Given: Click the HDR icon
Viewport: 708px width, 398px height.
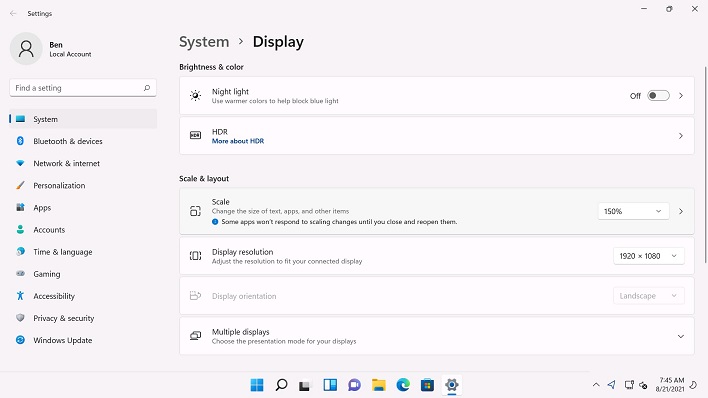Looking at the screenshot, I should click(195, 136).
